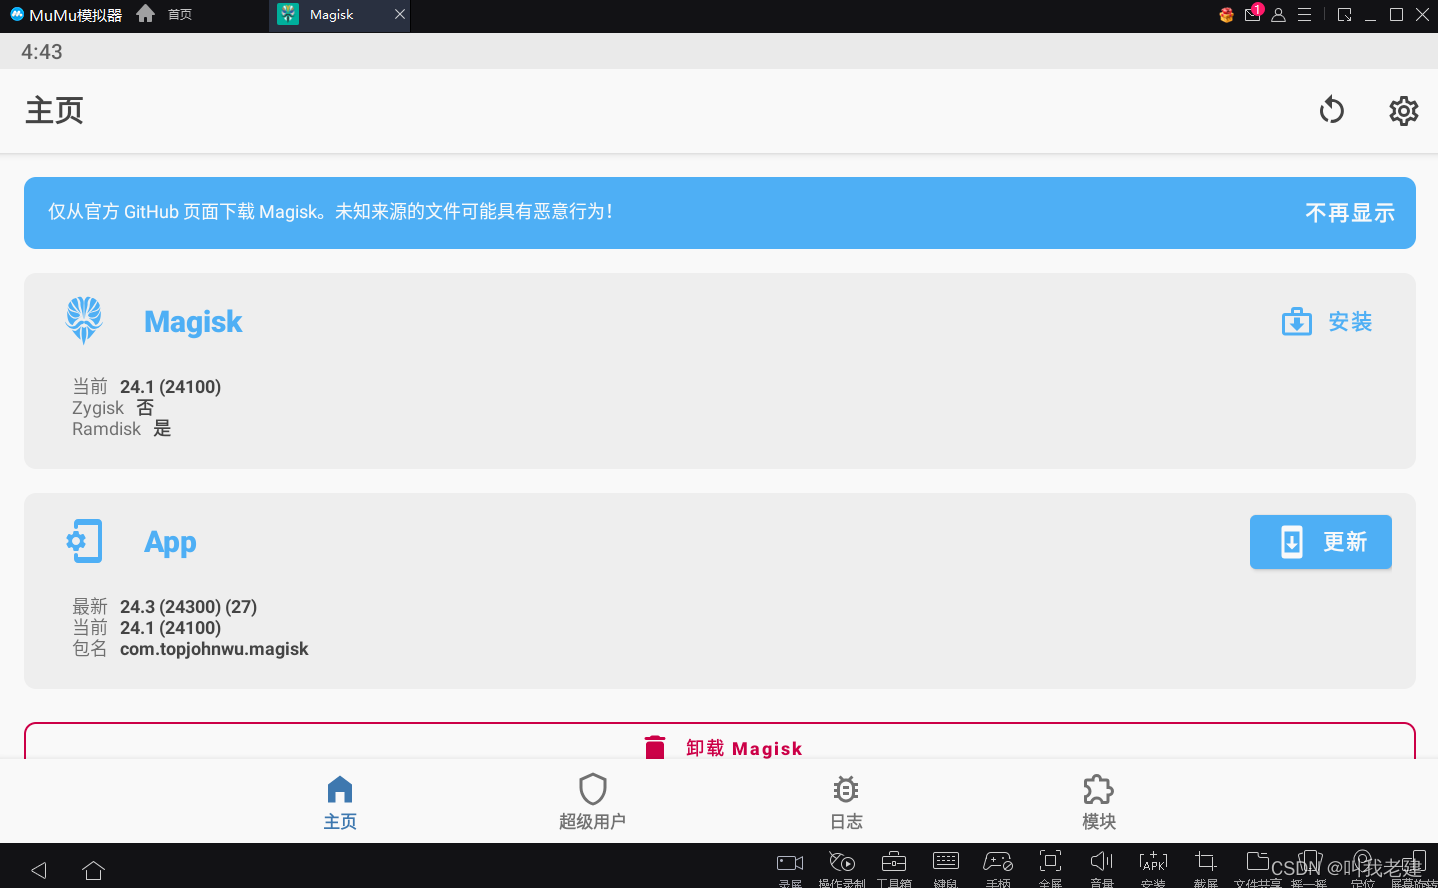The height and width of the screenshot is (888, 1438).
Task: Click the Magisk current version 24.1 (24100) value
Action: [170, 387]
